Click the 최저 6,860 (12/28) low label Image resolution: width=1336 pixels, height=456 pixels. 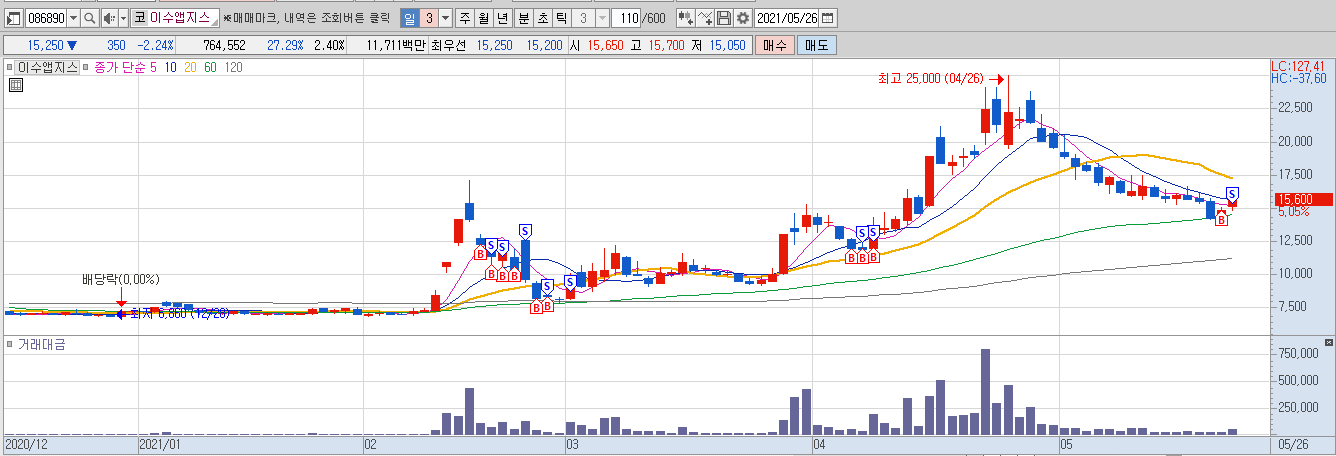tap(179, 313)
